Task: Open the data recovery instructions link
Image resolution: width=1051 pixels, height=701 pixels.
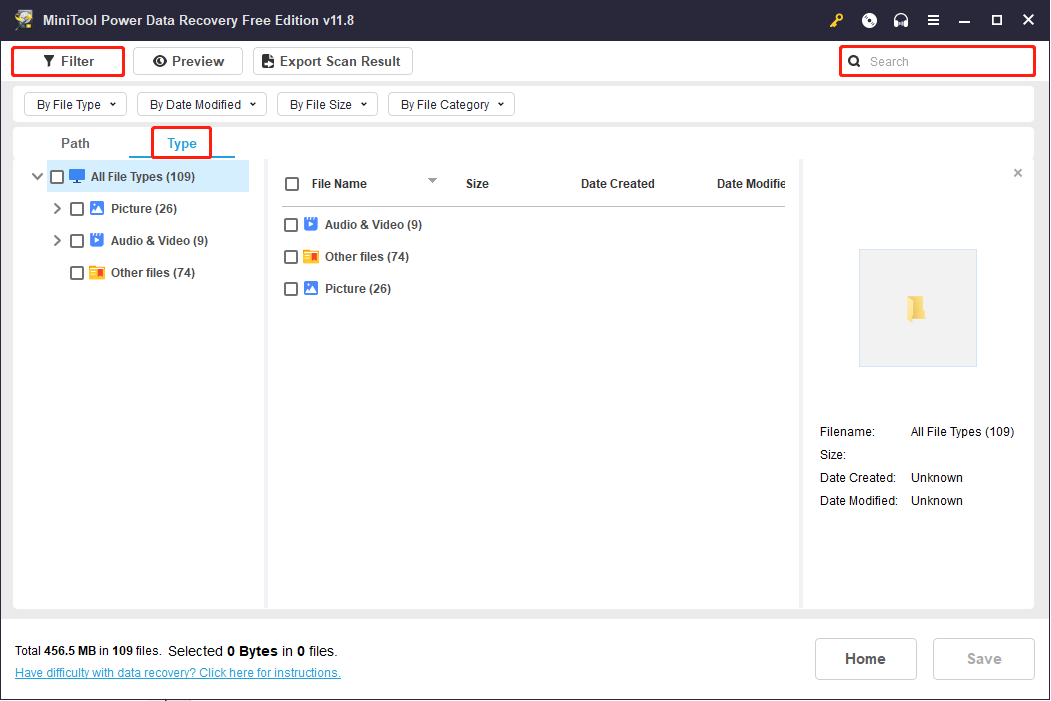Action: click(x=178, y=672)
